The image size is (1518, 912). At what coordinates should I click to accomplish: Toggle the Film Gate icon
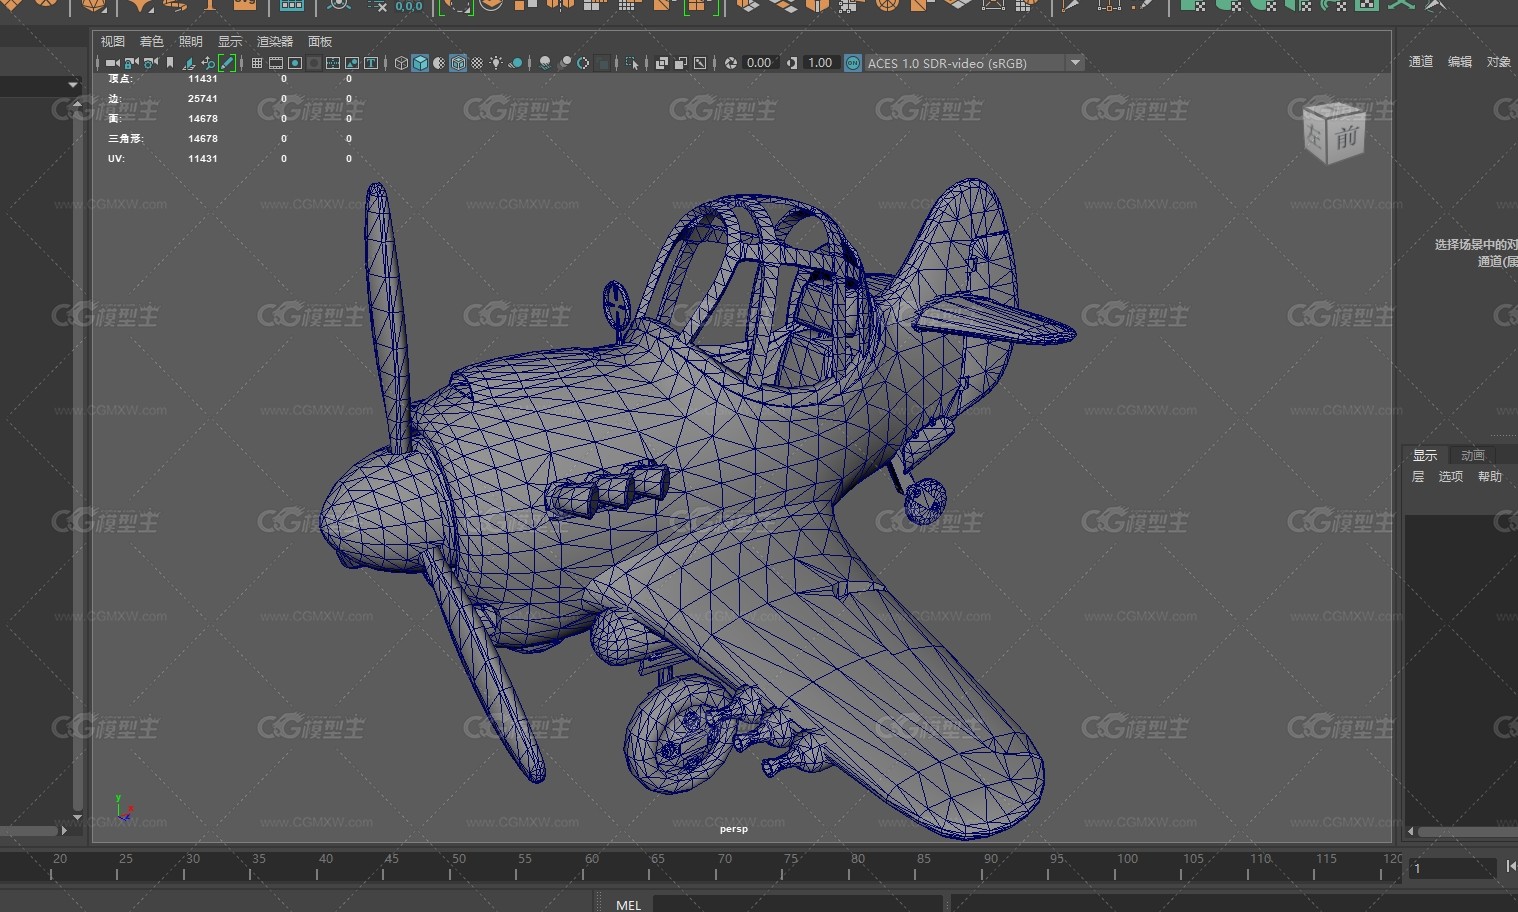276,63
